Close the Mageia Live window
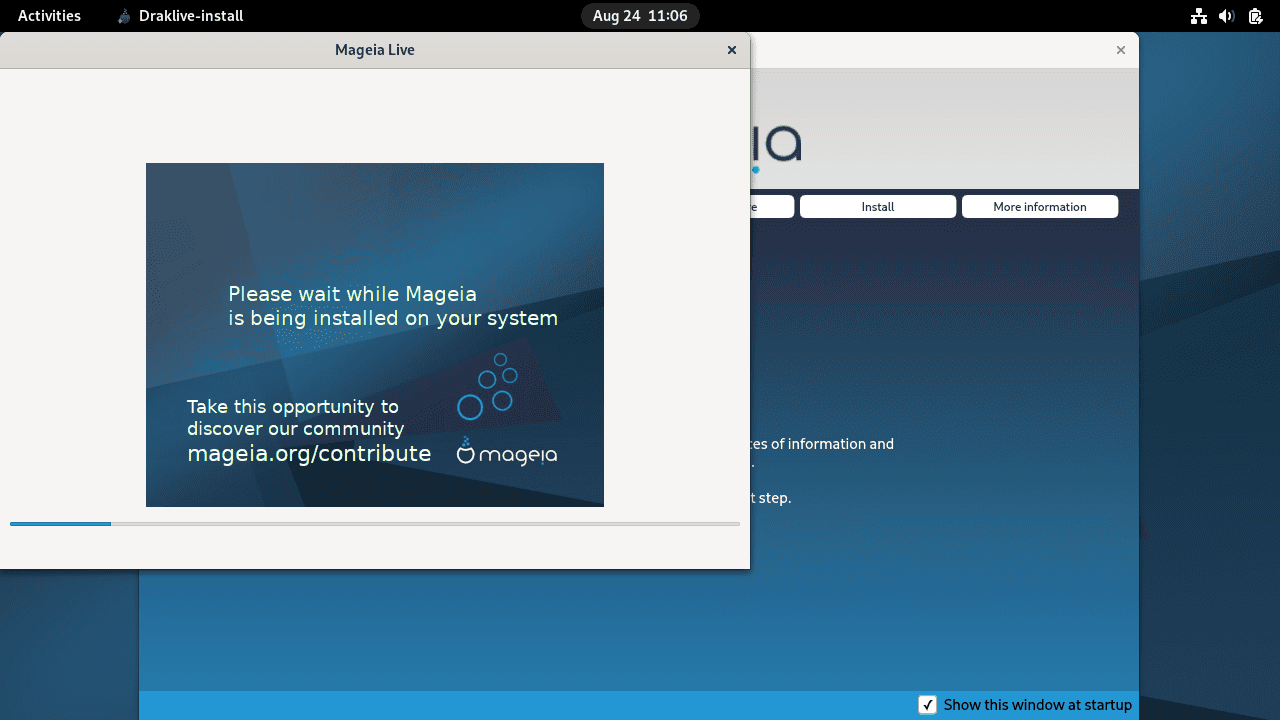The image size is (1280, 720). [x=732, y=50]
